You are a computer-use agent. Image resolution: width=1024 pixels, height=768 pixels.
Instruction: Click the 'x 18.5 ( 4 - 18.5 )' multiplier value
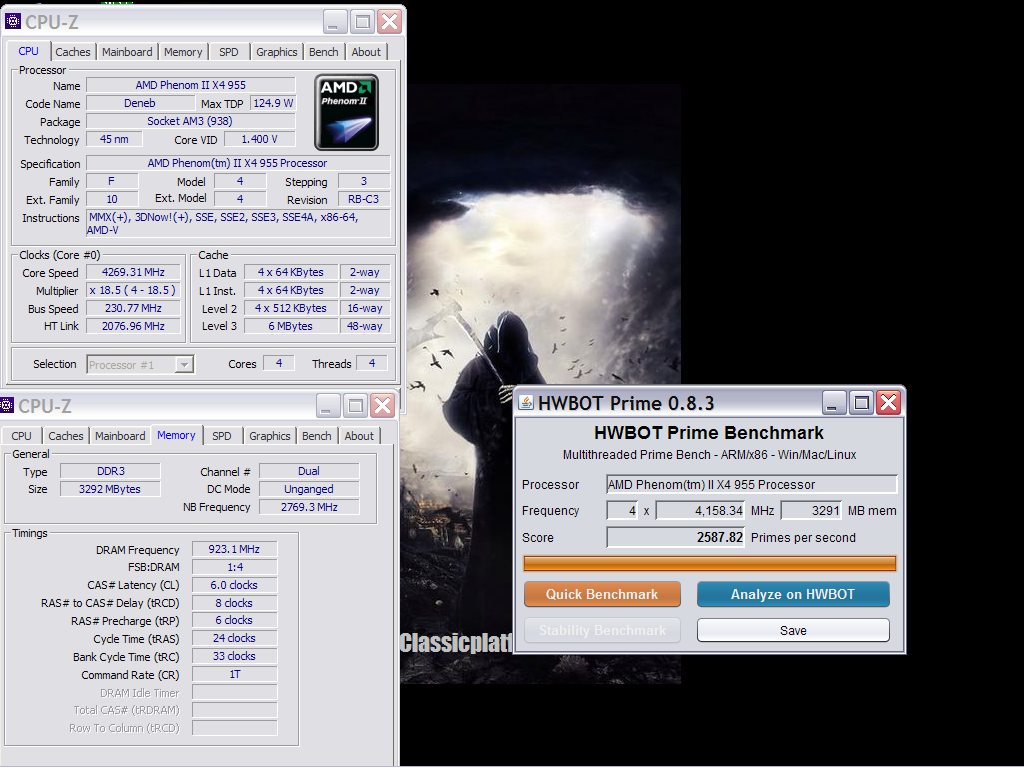pyautogui.click(x=133, y=290)
